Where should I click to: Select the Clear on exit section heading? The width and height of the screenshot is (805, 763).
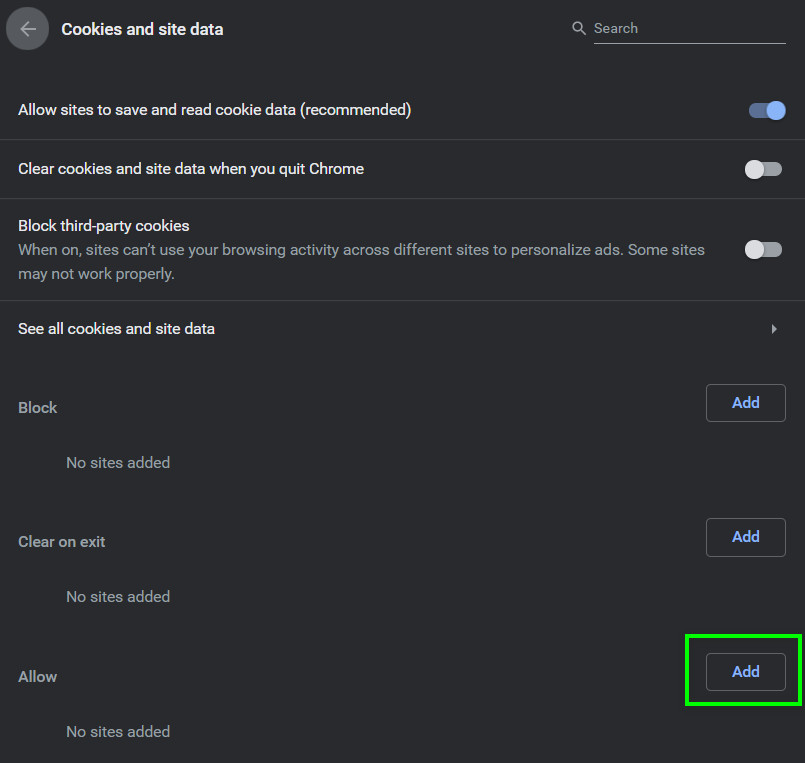click(x=61, y=542)
